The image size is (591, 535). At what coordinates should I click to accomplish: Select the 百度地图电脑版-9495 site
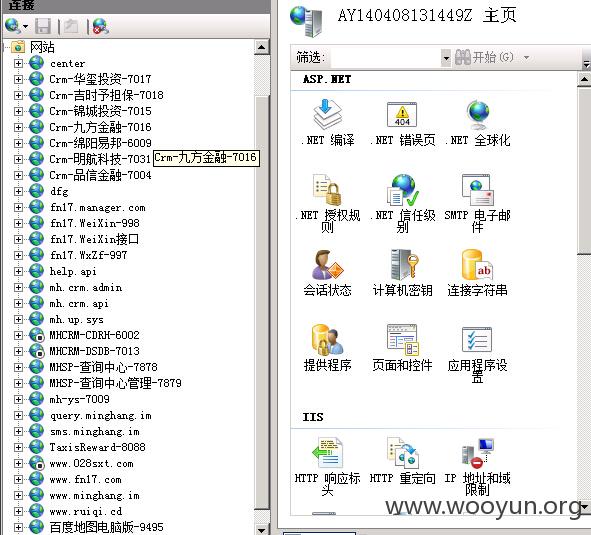coord(107,527)
